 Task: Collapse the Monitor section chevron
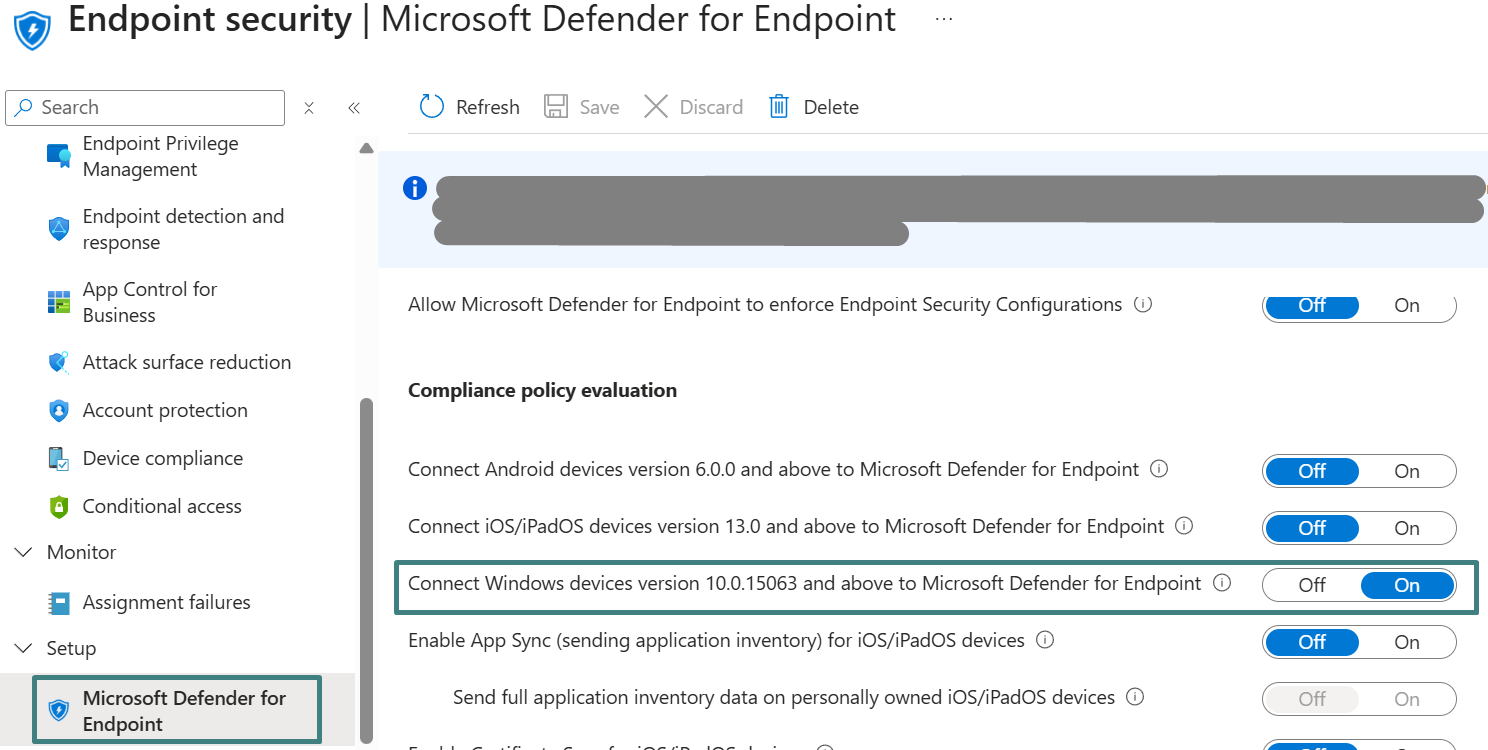23,553
